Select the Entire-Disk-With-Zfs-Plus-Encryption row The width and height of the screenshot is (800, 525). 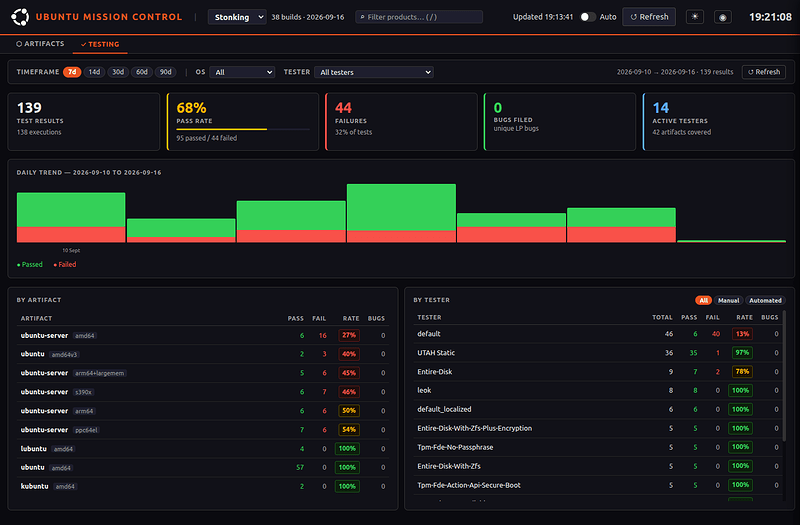tap(597, 428)
